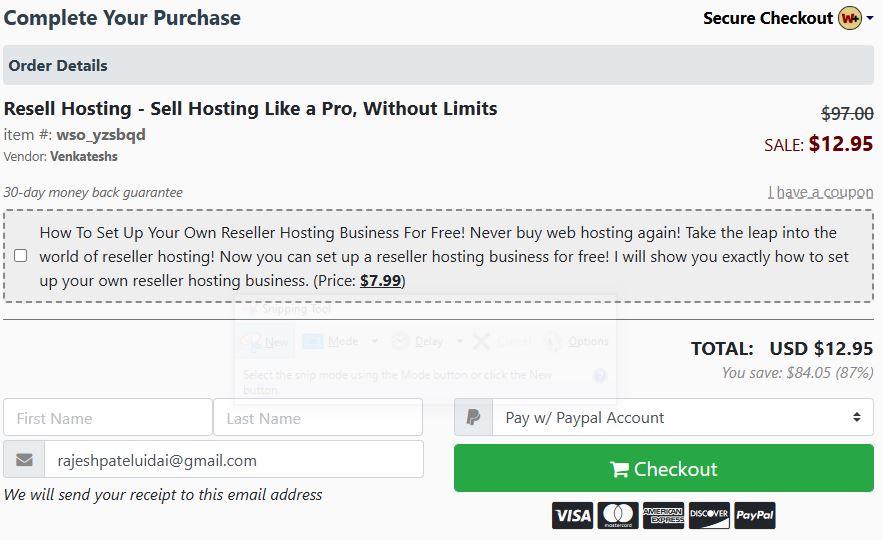Click the PayPal icon beside payment selector
This screenshot has height=540, width=882.
click(x=474, y=418)
